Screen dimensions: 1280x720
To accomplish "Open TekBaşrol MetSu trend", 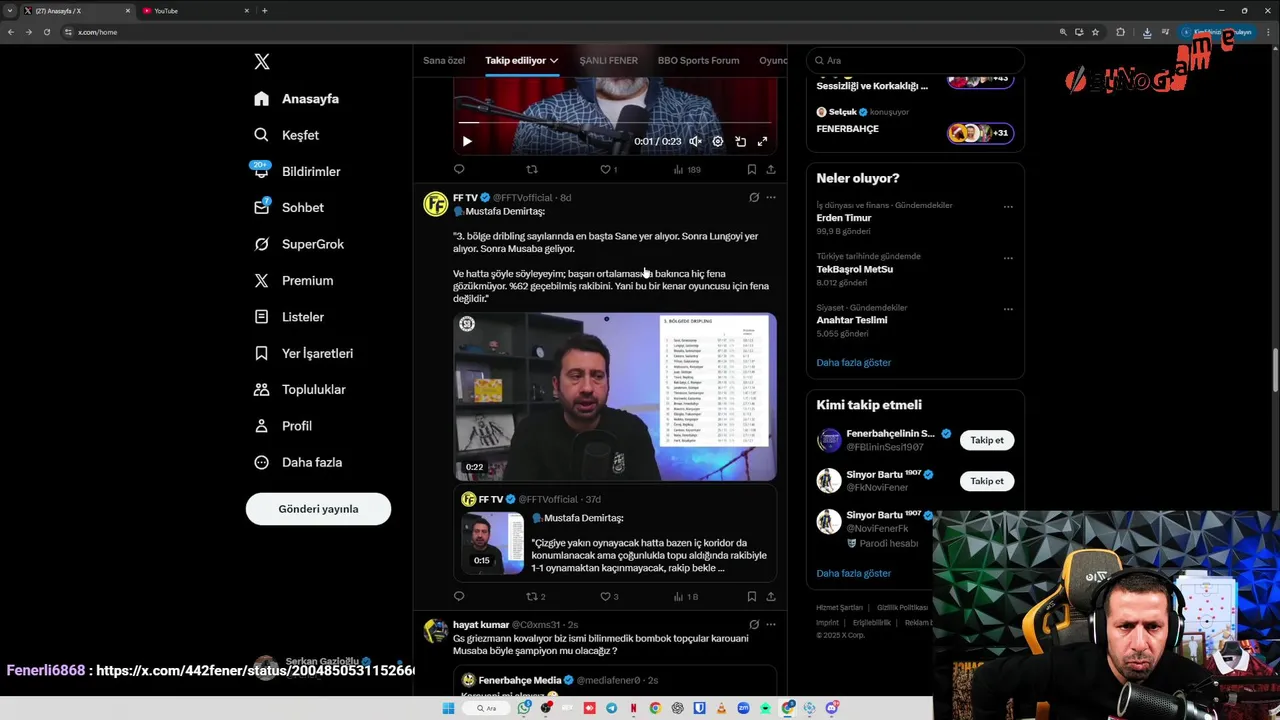I will coord(855,269).
